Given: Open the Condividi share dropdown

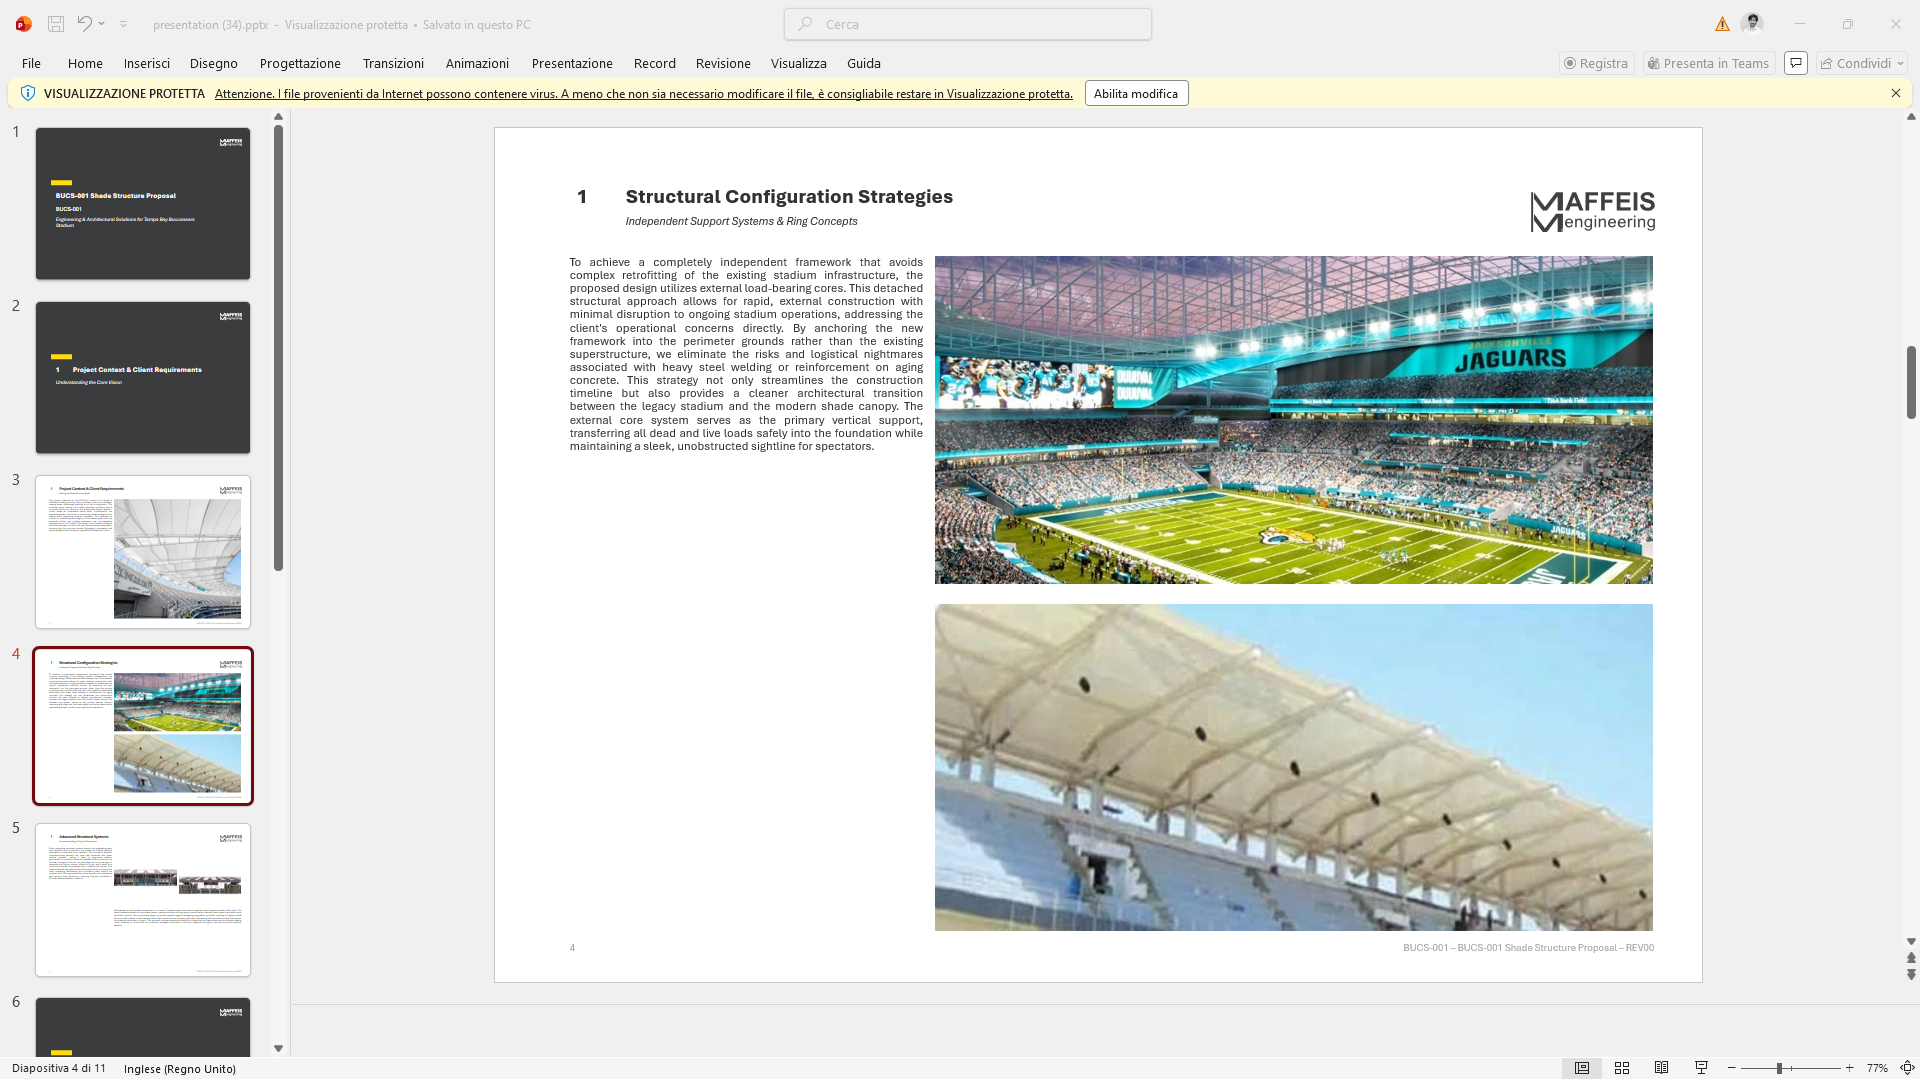Looking at the screenshot, I should 1862,63.
